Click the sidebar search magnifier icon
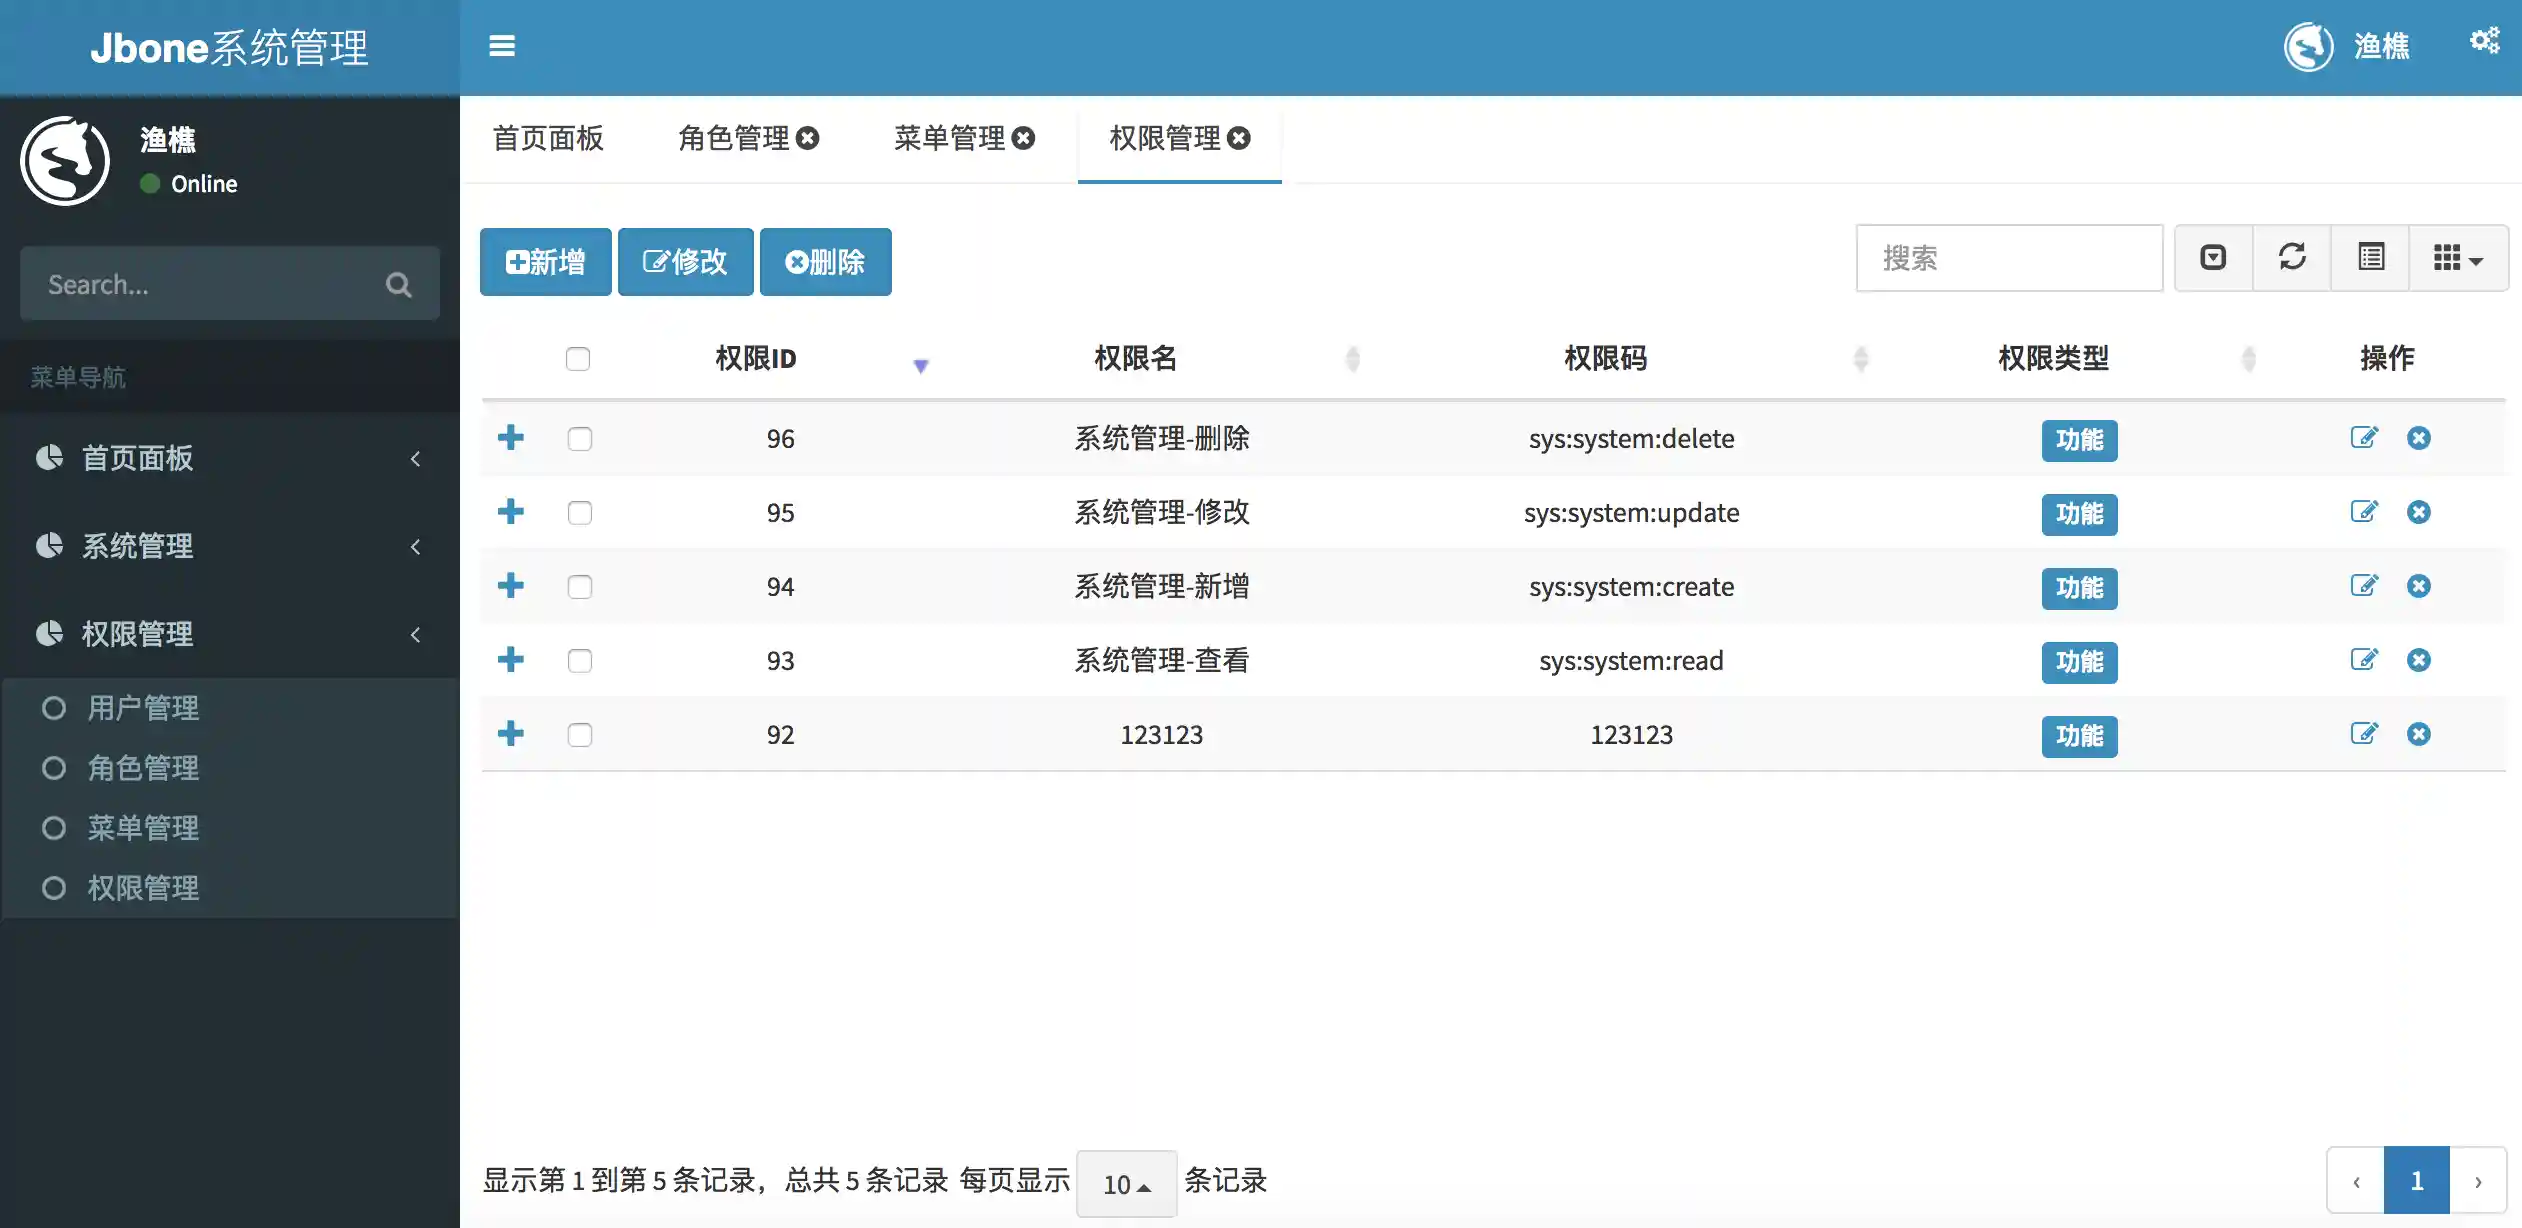This screenshot has width=2522, height=1228. (x=398, y=285)
